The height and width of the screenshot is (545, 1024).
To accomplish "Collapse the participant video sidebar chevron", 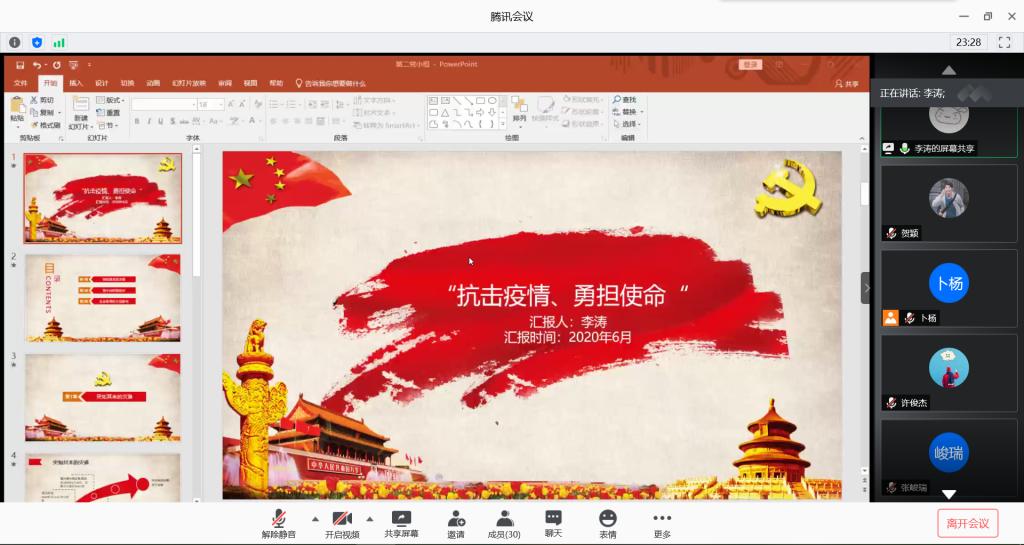I will pos(866,288).
